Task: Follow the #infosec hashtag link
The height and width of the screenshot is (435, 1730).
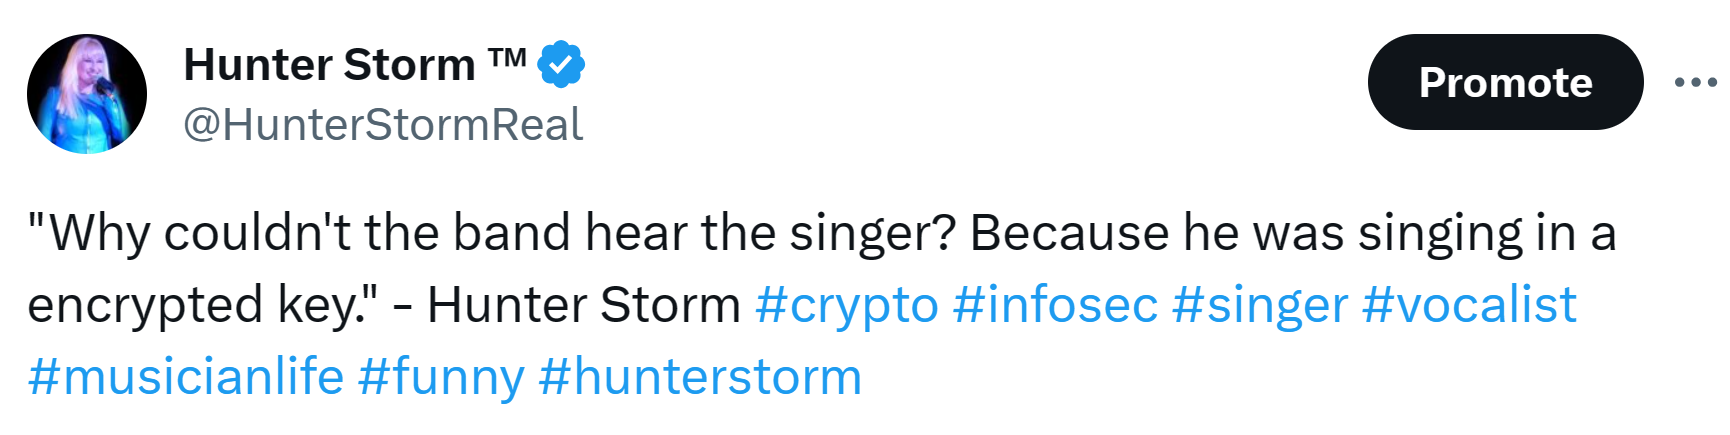Action: tap(1055, 305)
